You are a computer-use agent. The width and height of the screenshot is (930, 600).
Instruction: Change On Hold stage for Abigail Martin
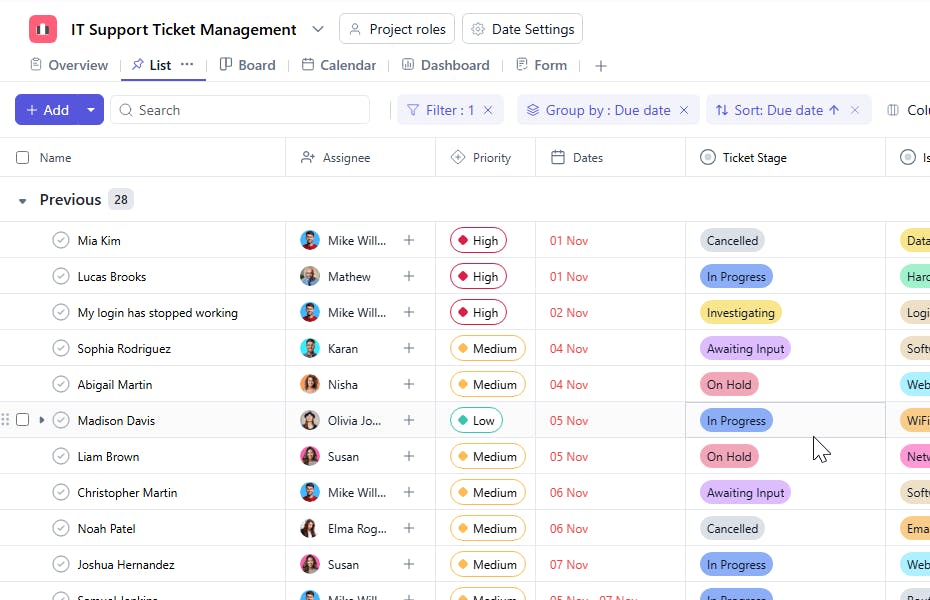pos(729,385)
